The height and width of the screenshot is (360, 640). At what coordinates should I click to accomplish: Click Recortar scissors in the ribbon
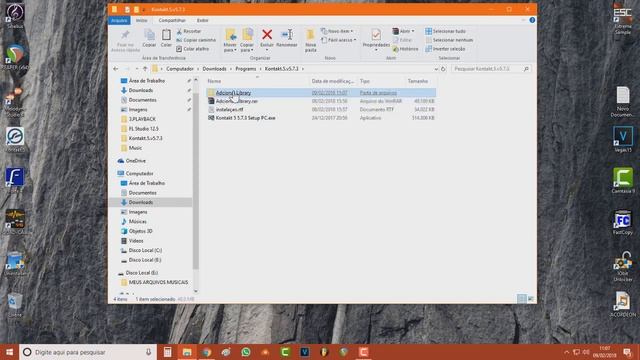189,31
